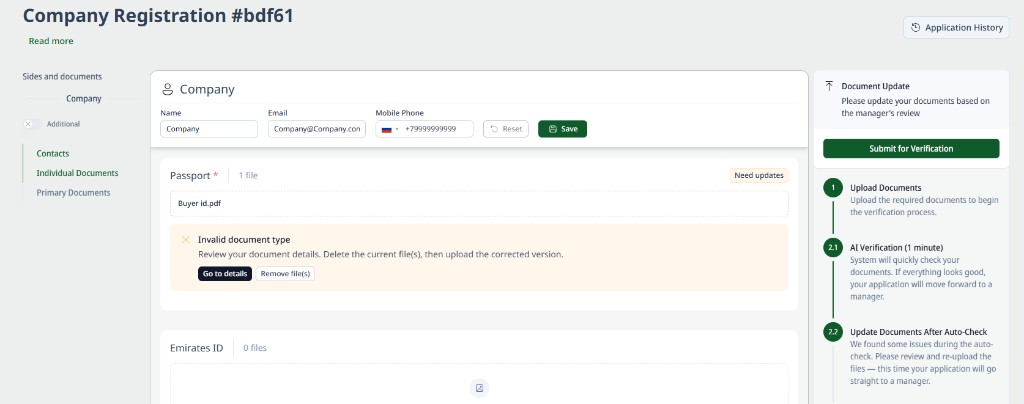Click the Emirates ID section title
Screen dimensions: 1024x404
197,348
